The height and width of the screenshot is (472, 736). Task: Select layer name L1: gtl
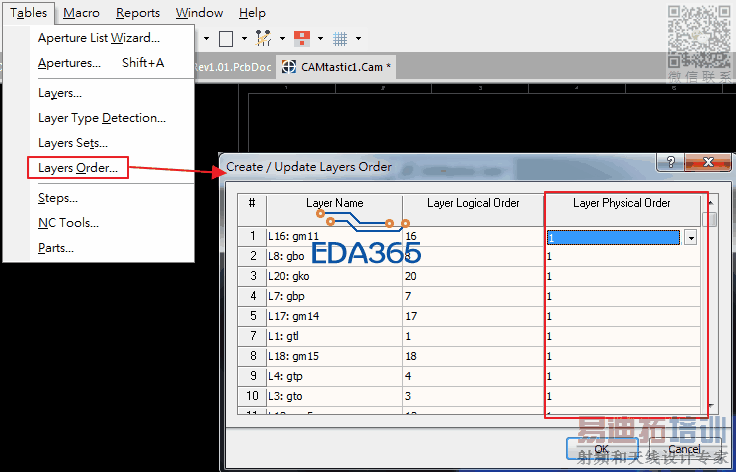click(x=284, y=336)
